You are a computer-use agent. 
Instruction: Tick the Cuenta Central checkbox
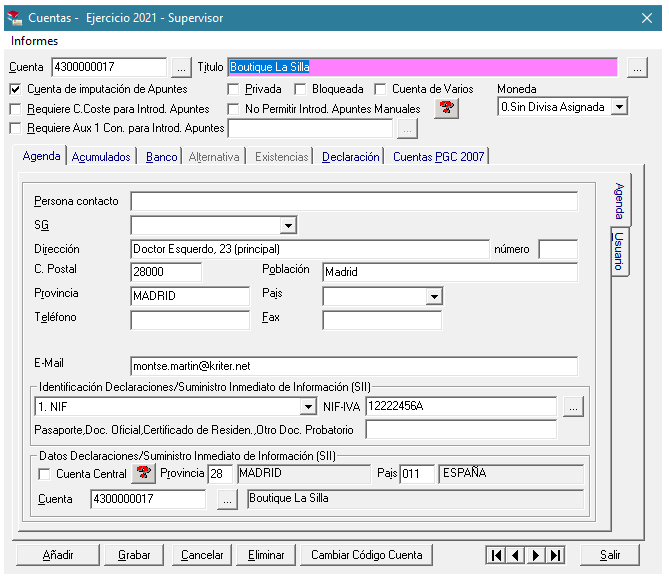click(45, 474)
